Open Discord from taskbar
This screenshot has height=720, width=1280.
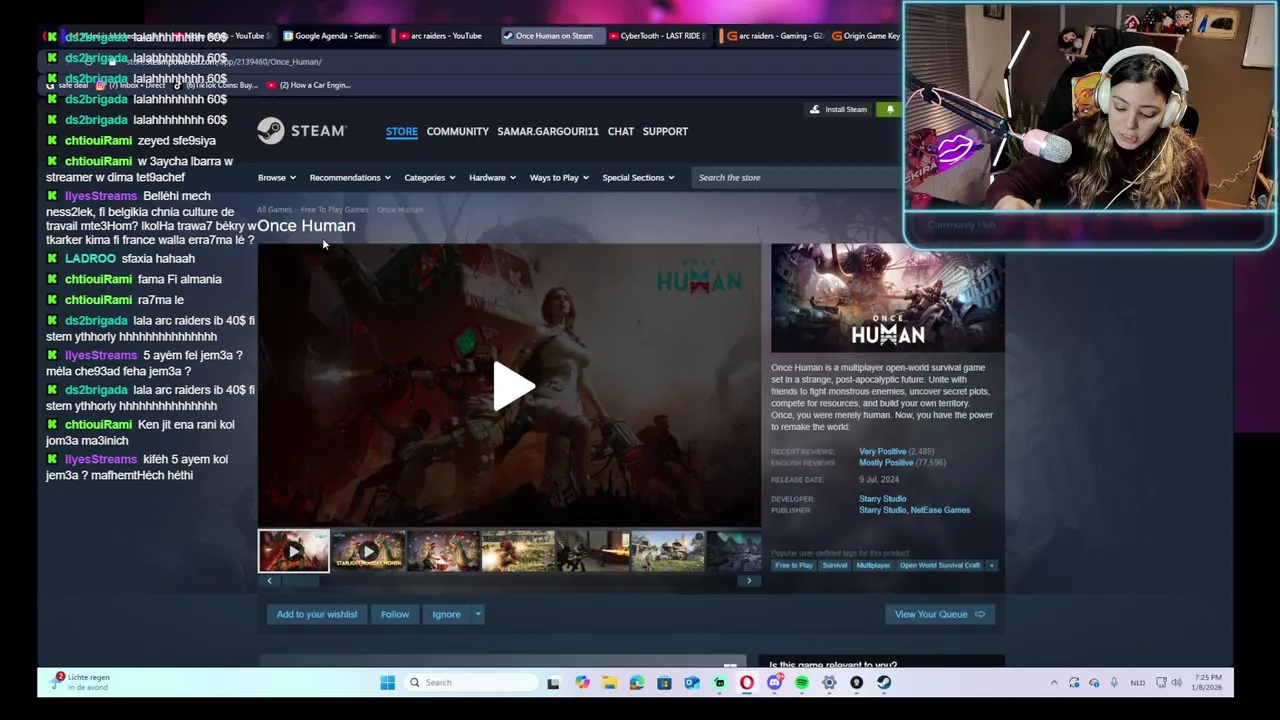(x=774, y=682)
